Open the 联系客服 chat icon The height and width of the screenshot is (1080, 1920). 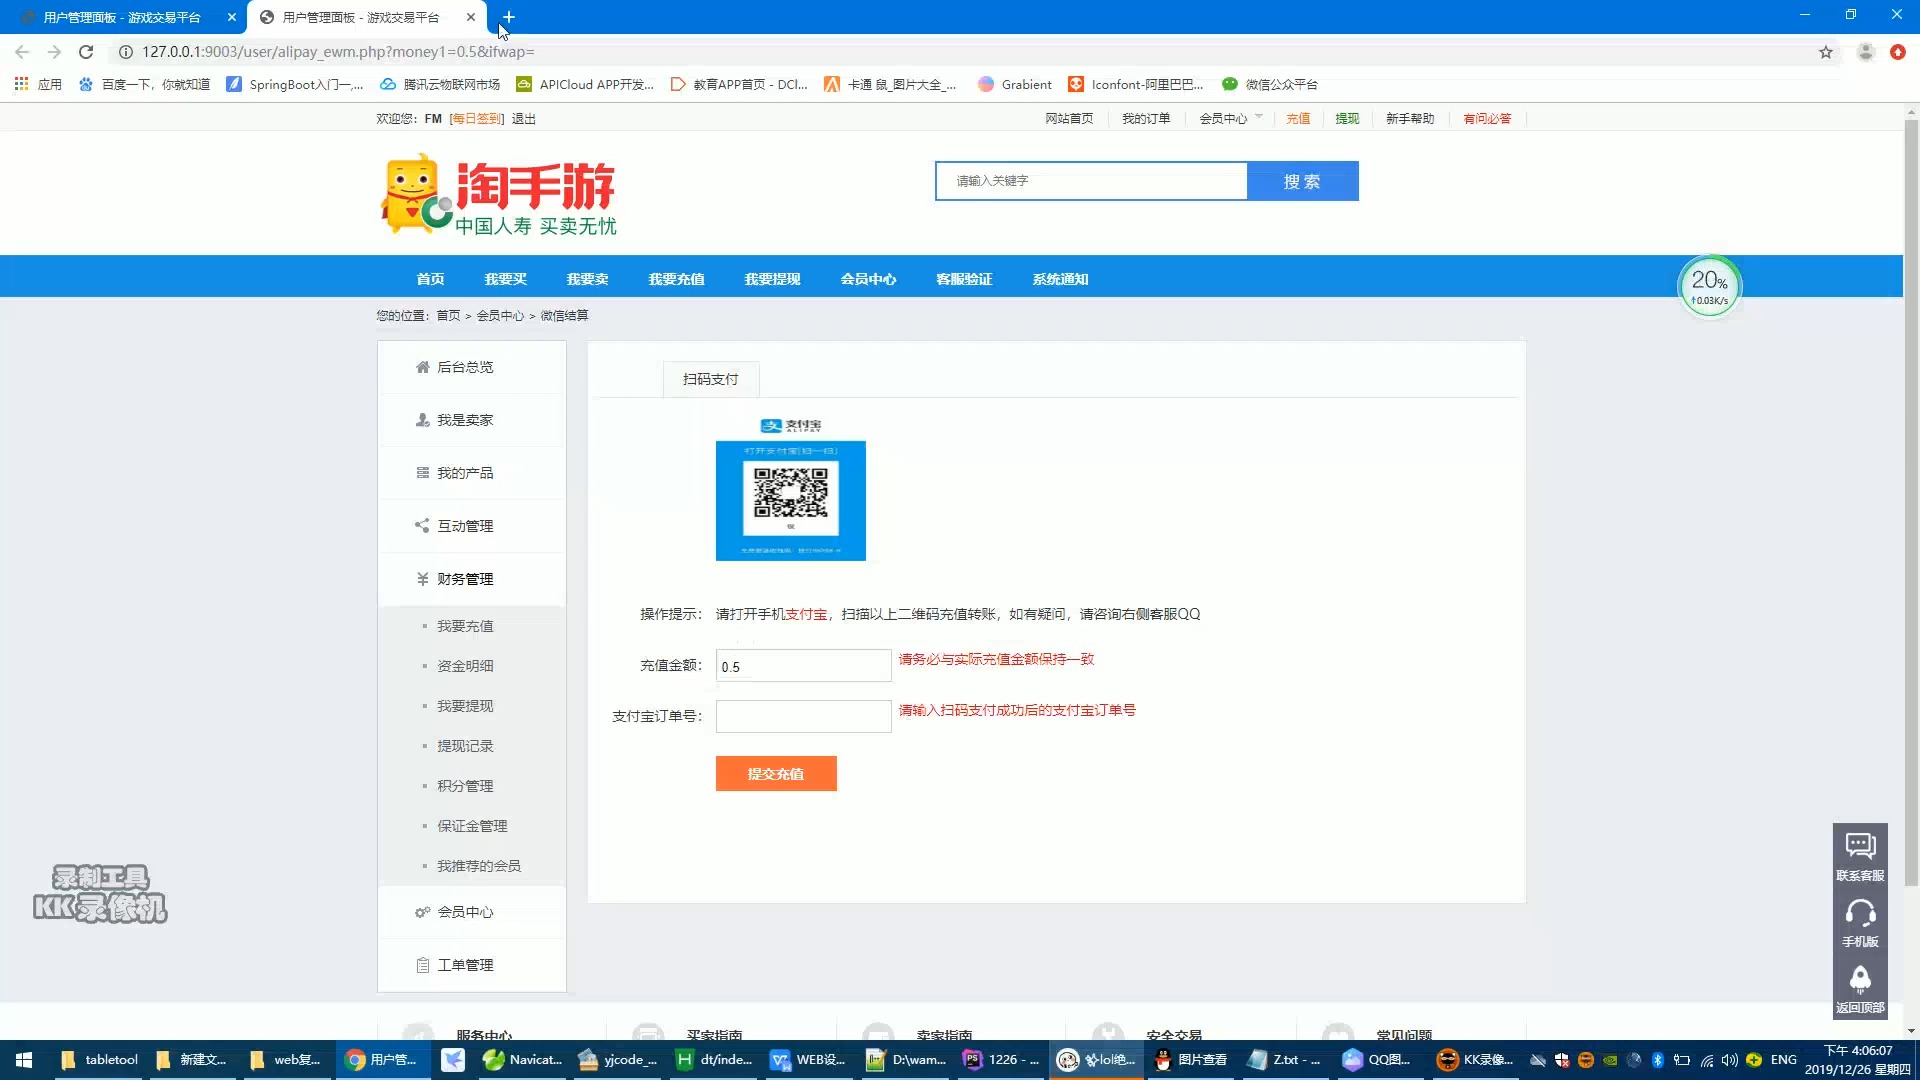(x=1860, y=856)
